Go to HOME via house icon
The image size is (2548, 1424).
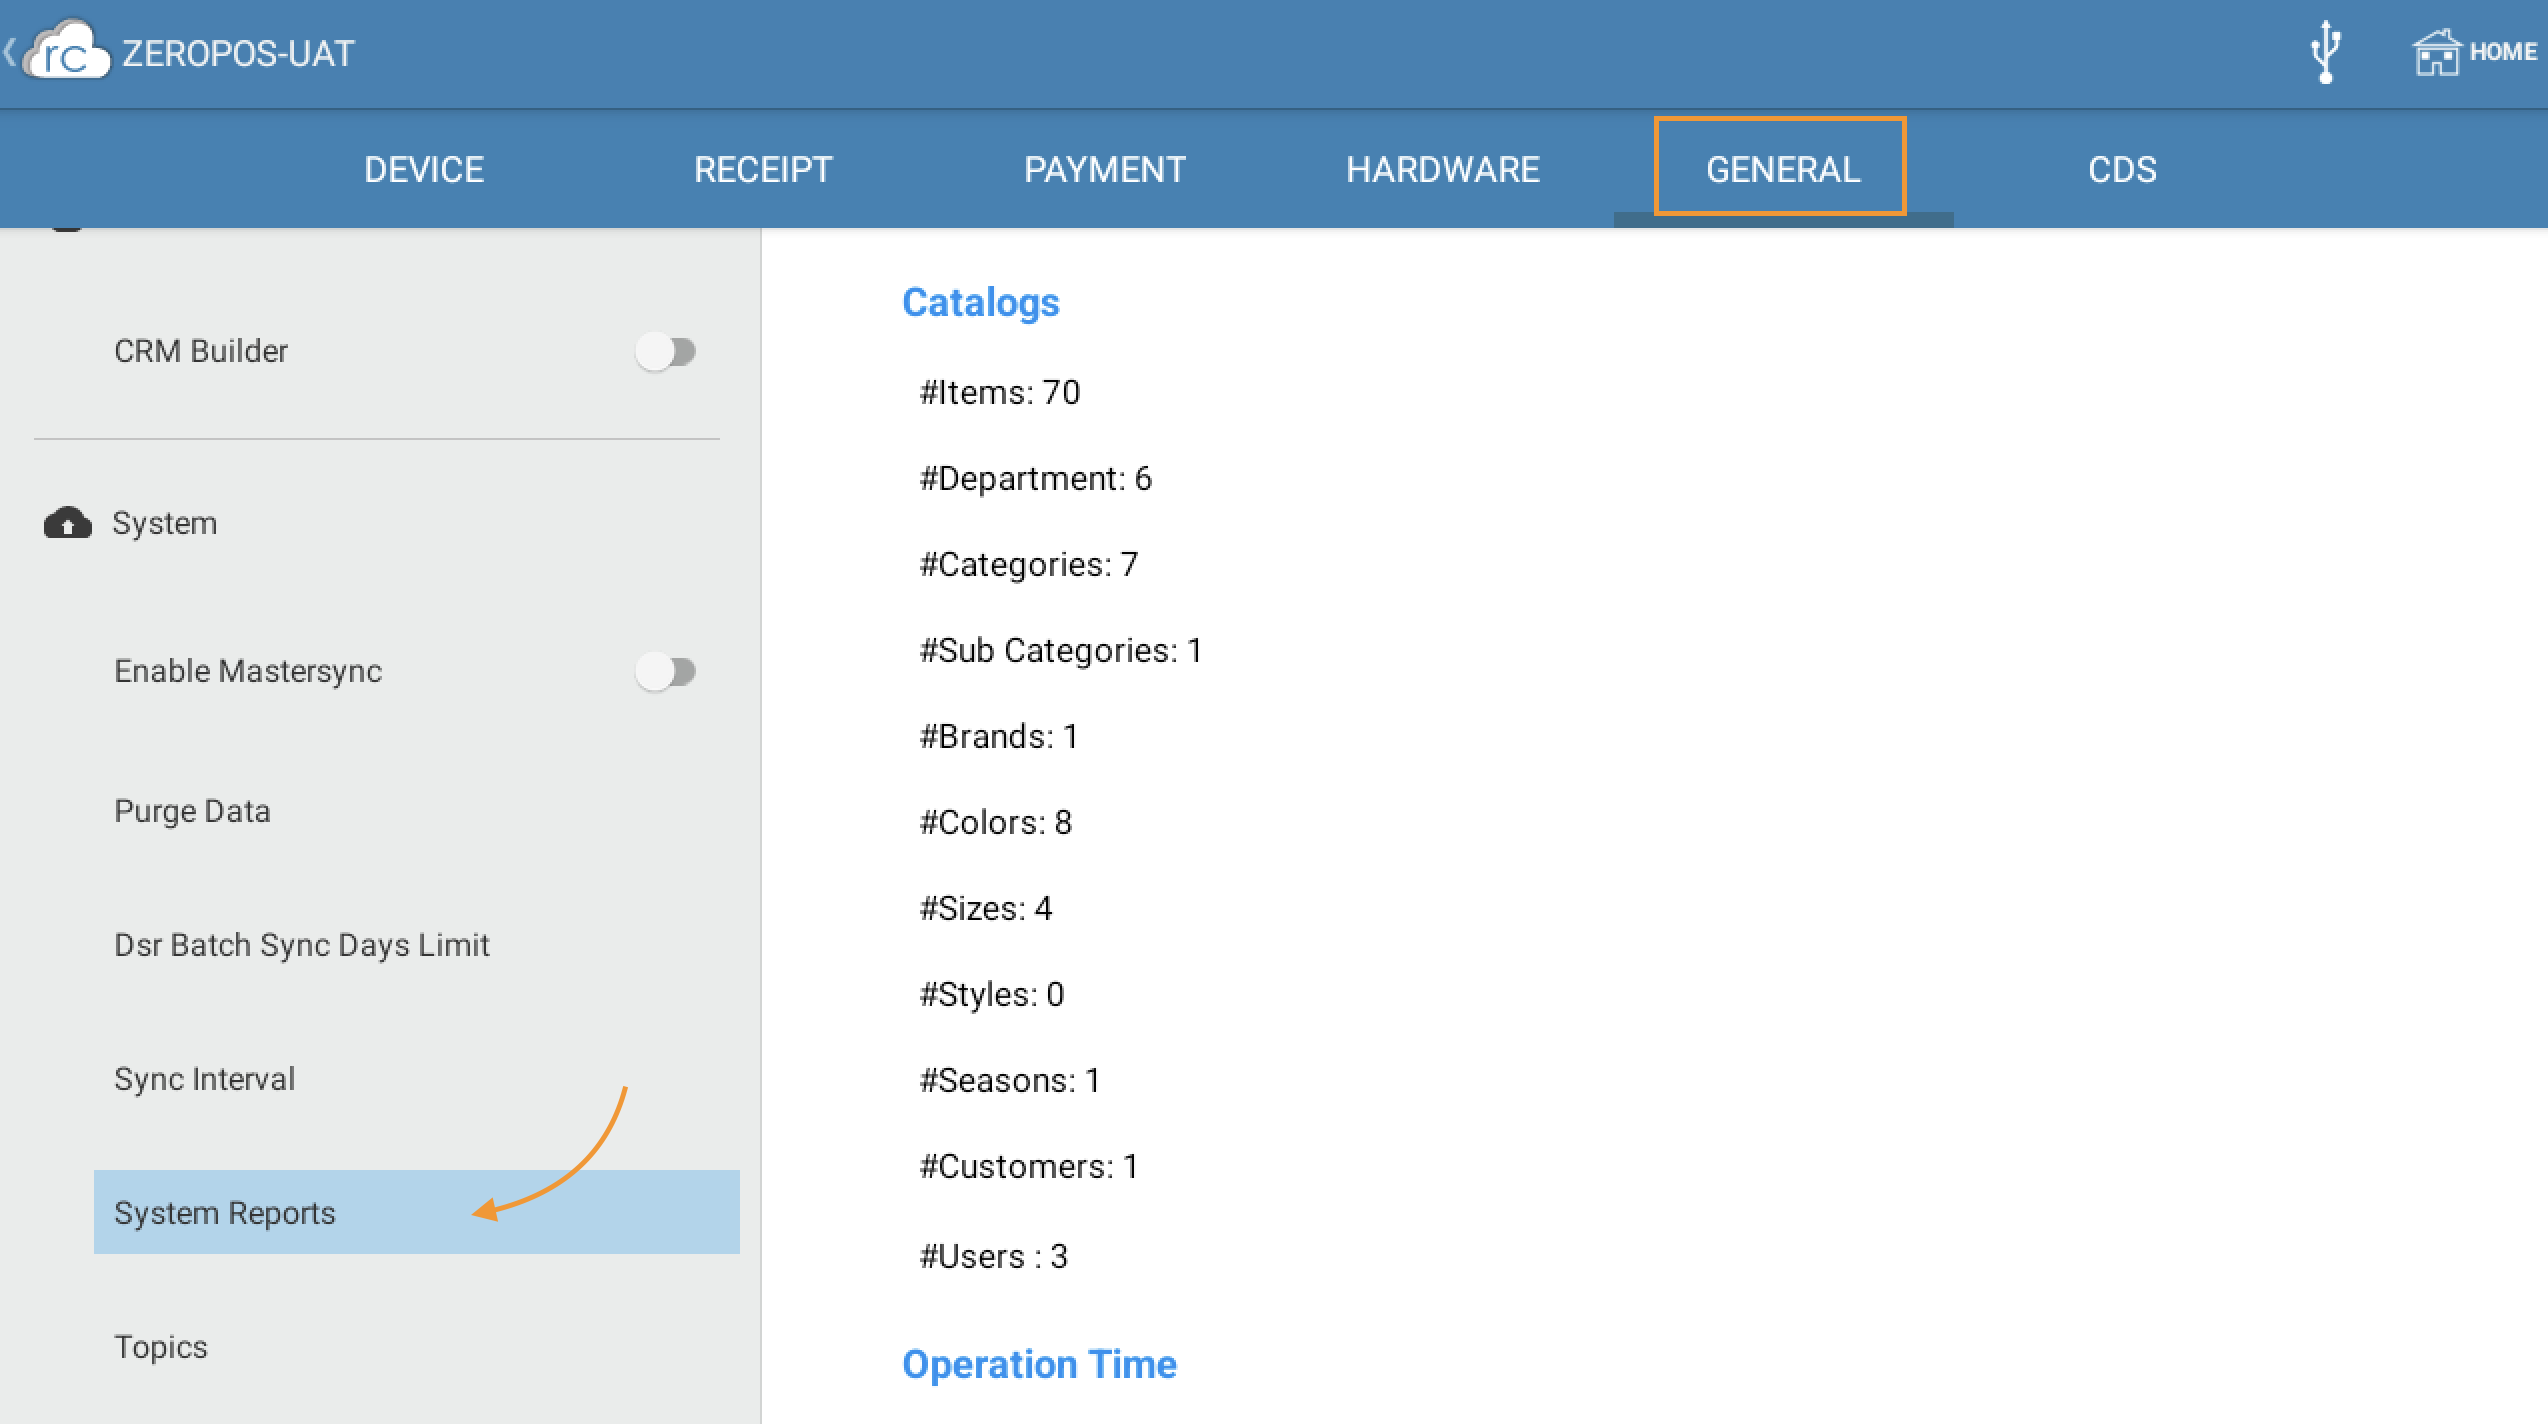(2474, 52)
